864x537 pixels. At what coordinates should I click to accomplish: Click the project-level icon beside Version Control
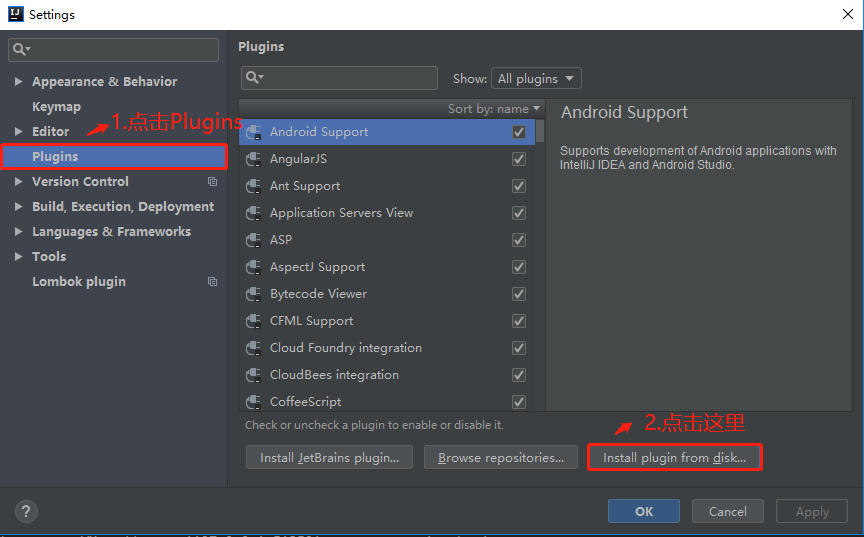212,181
